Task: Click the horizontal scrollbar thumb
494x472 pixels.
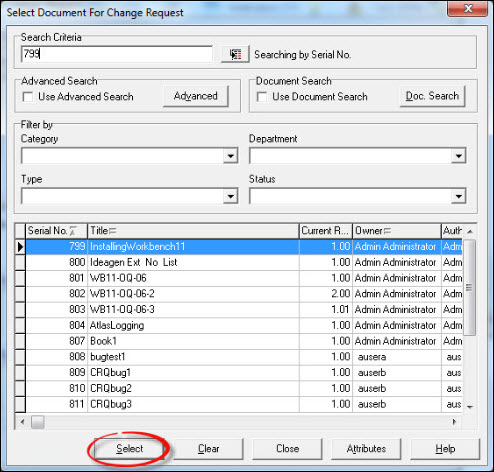Action: (38, 422)
